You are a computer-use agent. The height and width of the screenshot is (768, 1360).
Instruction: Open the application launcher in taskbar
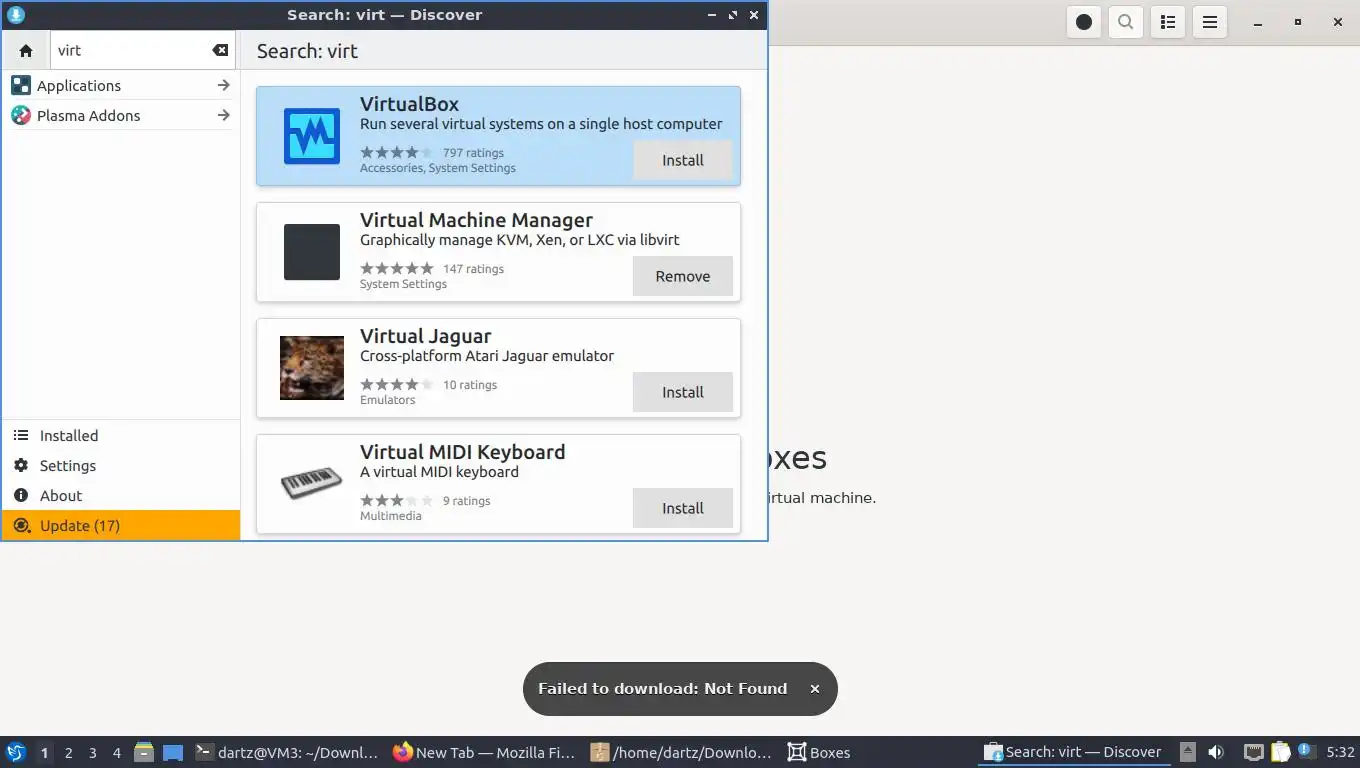click(x=16, y=752)
